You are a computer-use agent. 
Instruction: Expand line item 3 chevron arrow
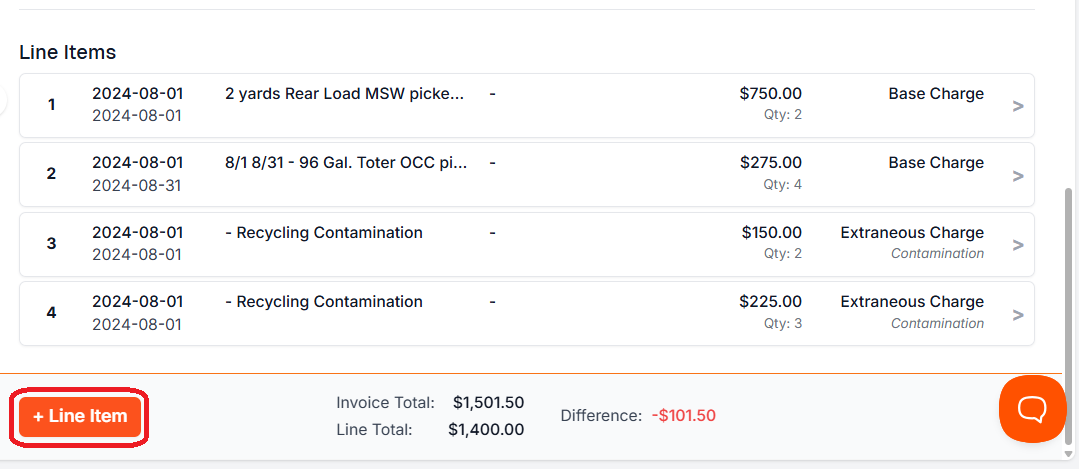(x=1018, y=245)
